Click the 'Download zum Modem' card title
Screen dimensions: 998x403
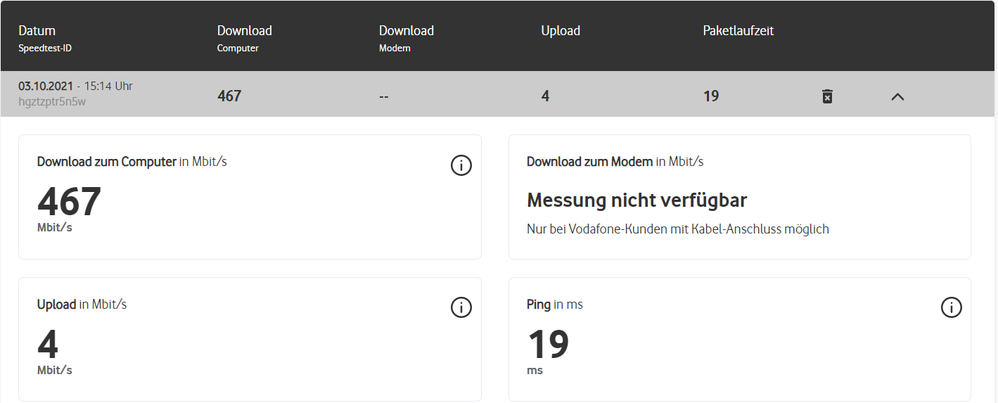[x=590, y=161]
